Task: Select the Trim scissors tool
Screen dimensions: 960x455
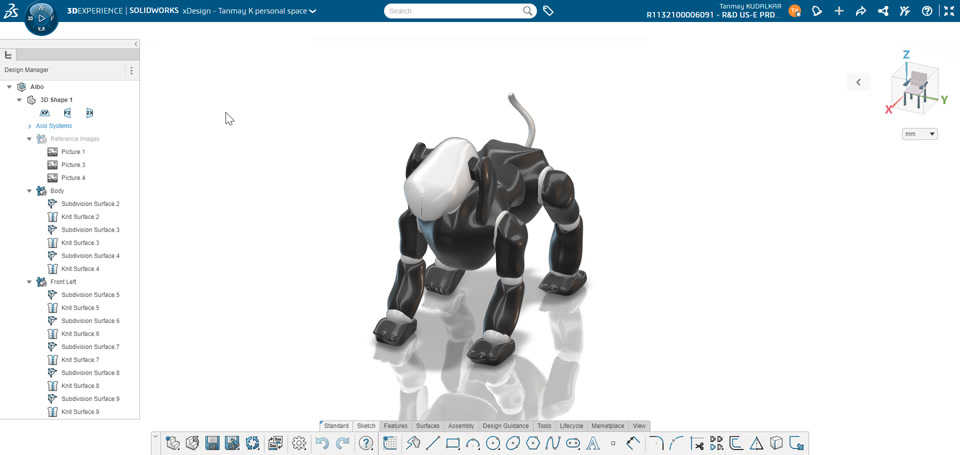Action: pos(697,443)
